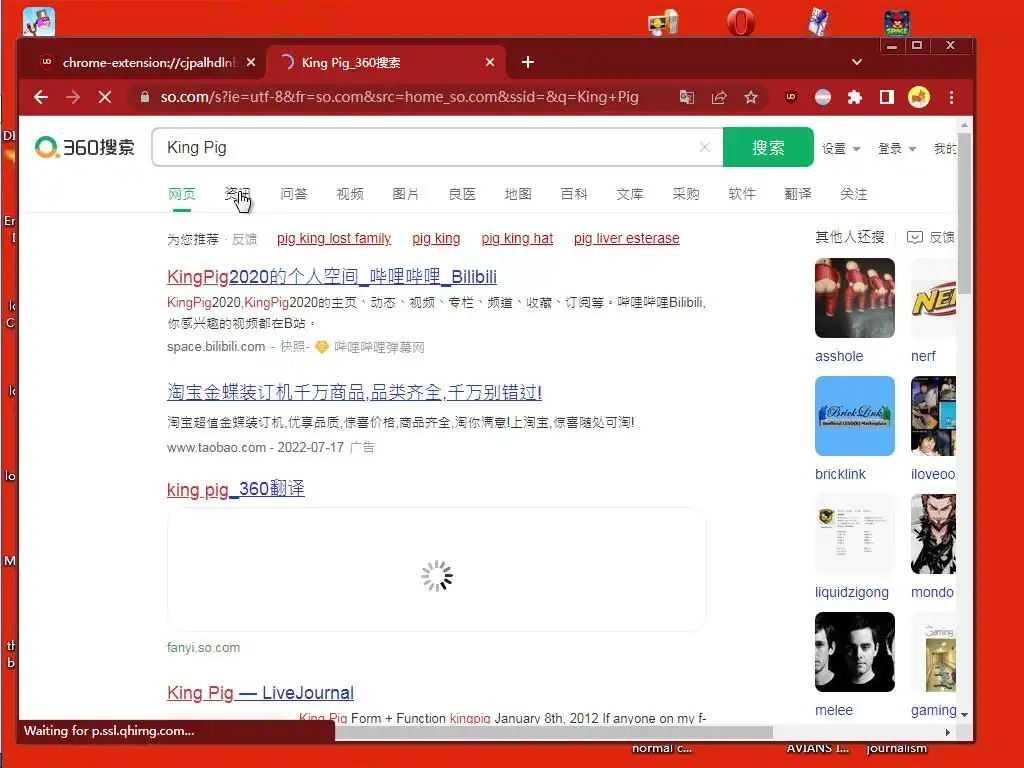Open the KingPig2020 Bilibili result

click(332, 277)
